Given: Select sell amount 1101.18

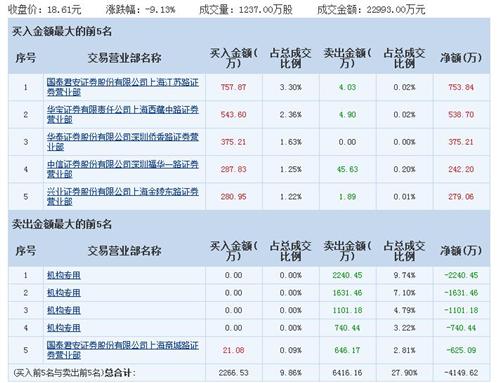Looking at the screenshot, I should (347, 310).
